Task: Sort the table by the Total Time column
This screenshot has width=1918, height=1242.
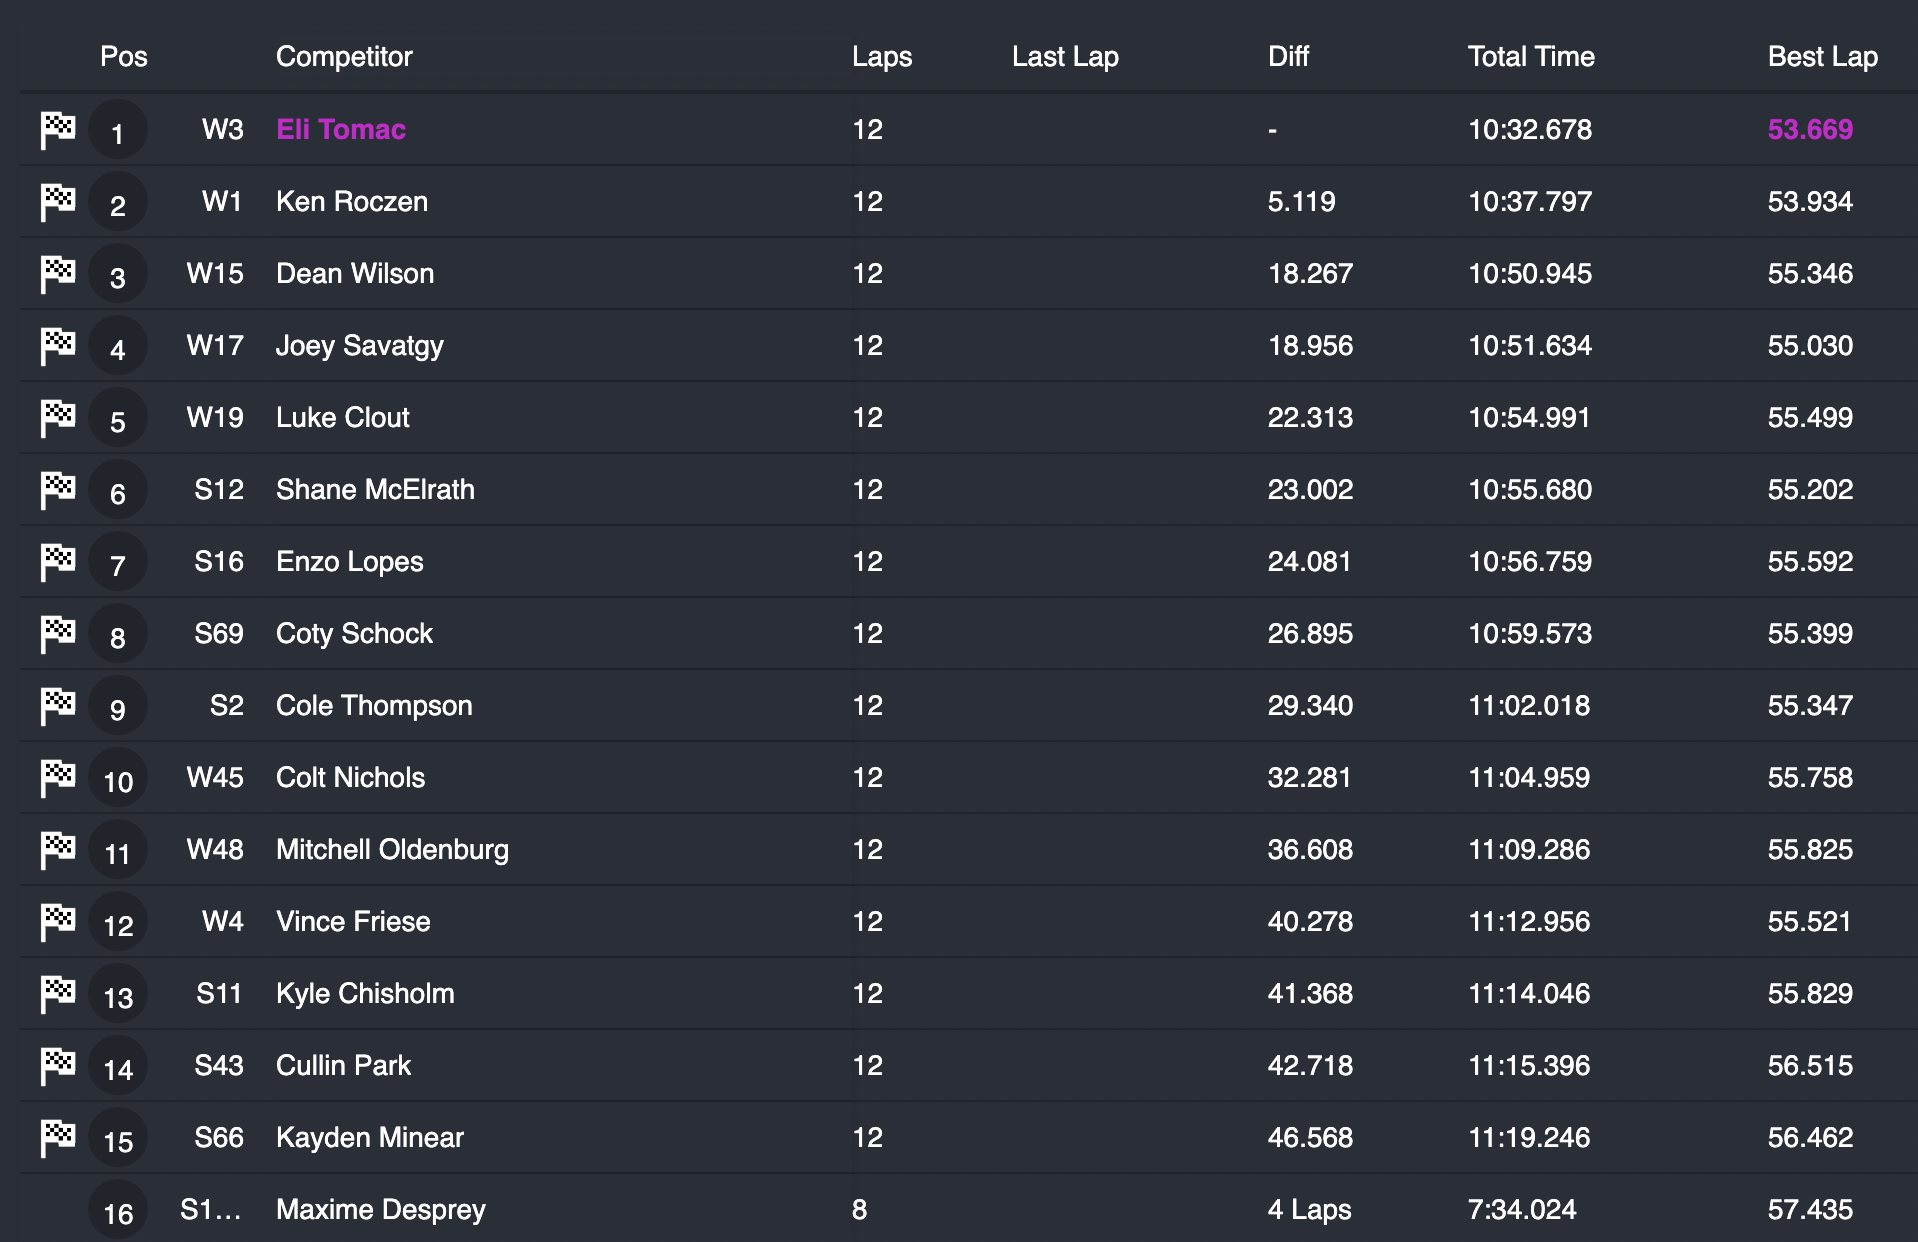Action: pyautogui.click(x=1529, y=57)
